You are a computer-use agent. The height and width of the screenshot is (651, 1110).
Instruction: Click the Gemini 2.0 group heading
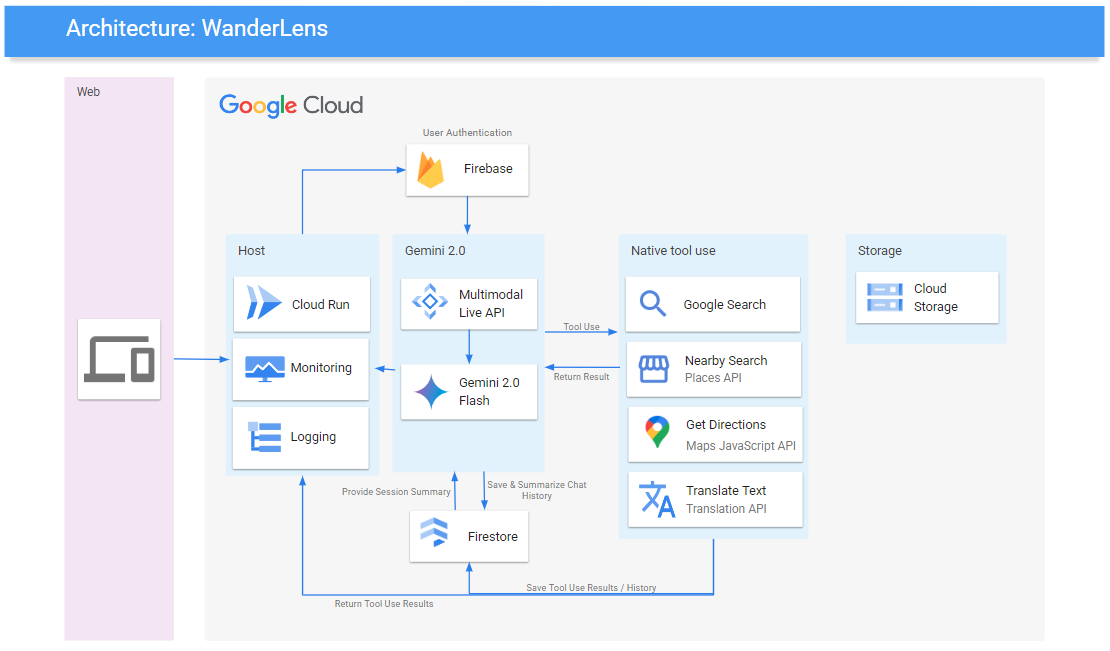435,250
